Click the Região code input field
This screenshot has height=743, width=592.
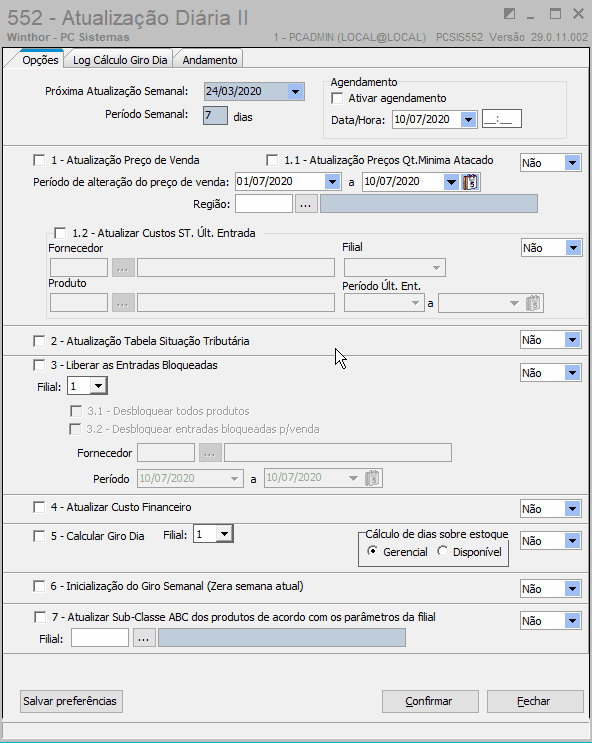tap(264, 204)
